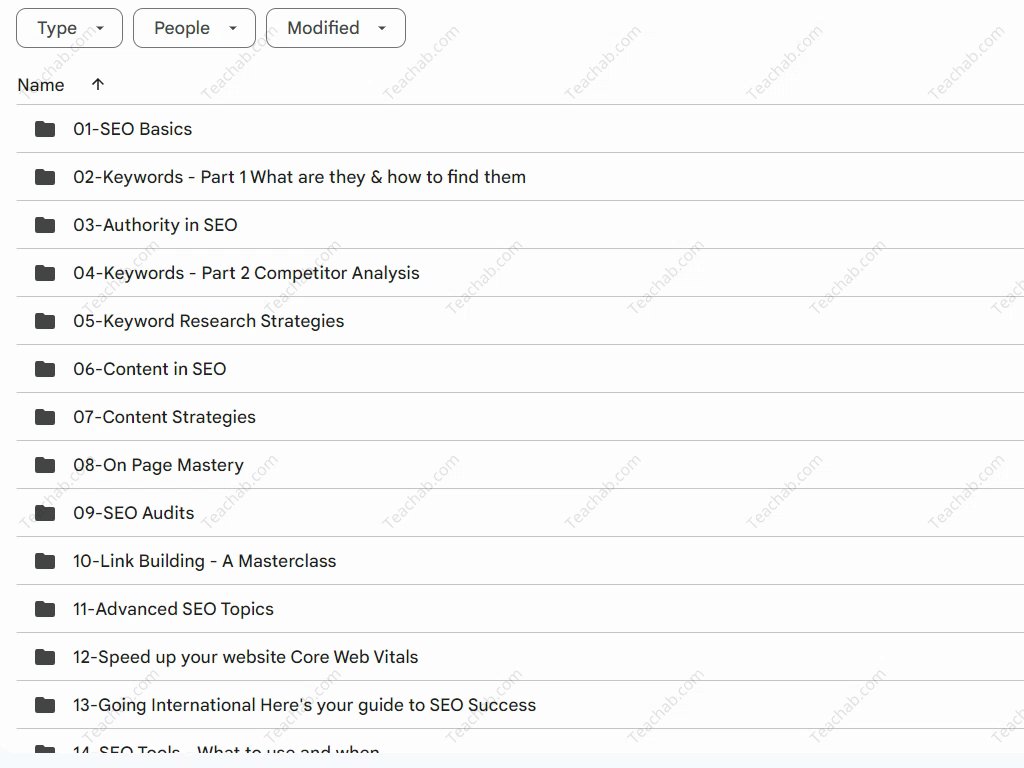This screenshot has height=768, width=1024.
Task: Open 02-Keywords Part 1 folder
Action: click(x=299, y=177)
